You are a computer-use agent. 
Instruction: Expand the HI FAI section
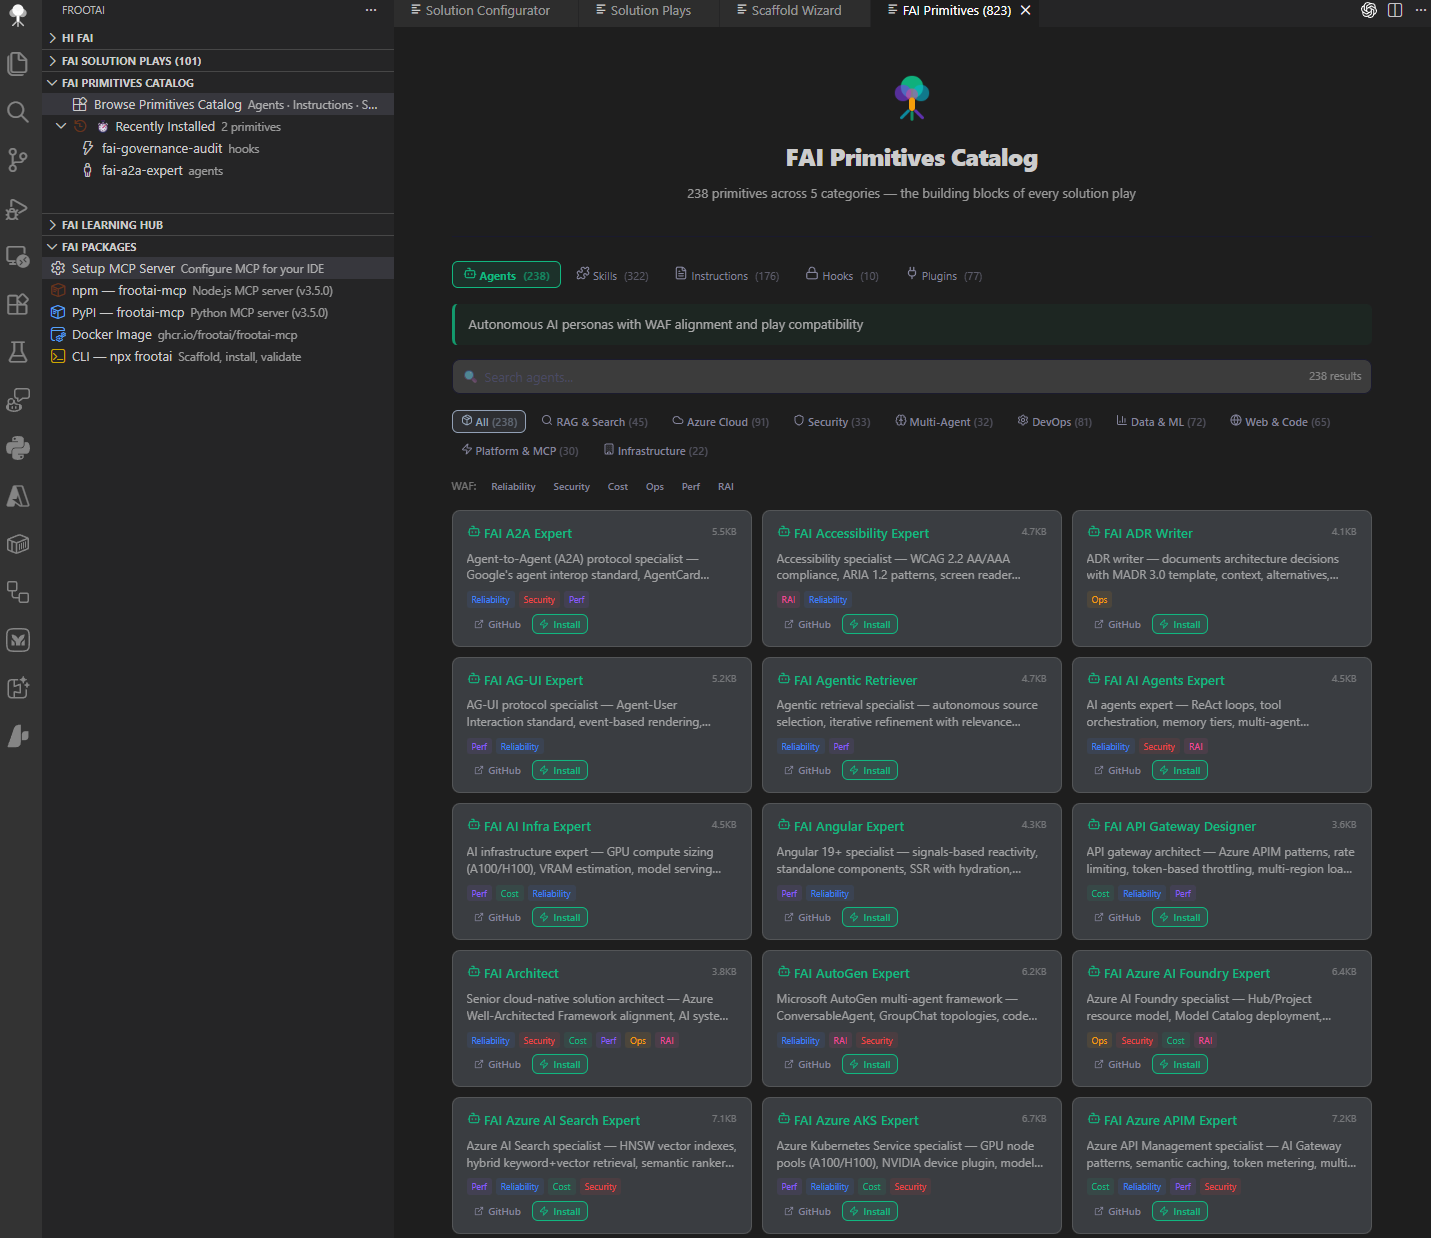click(218, 38)
